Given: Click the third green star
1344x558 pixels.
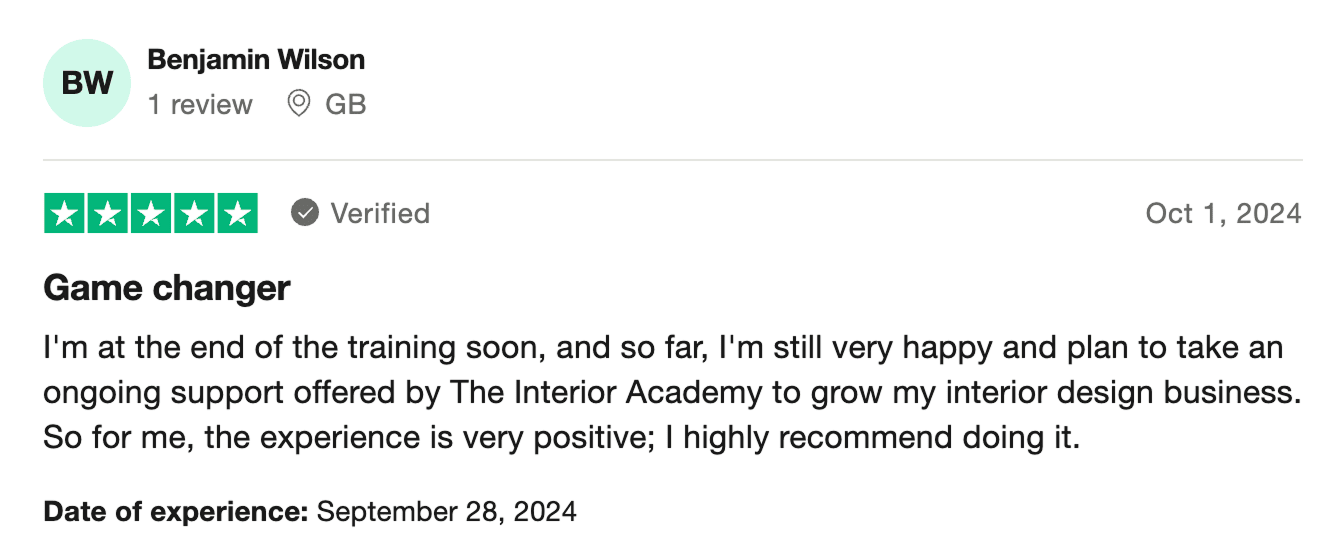Looking at the screenshot, I should tap(151, 214).
